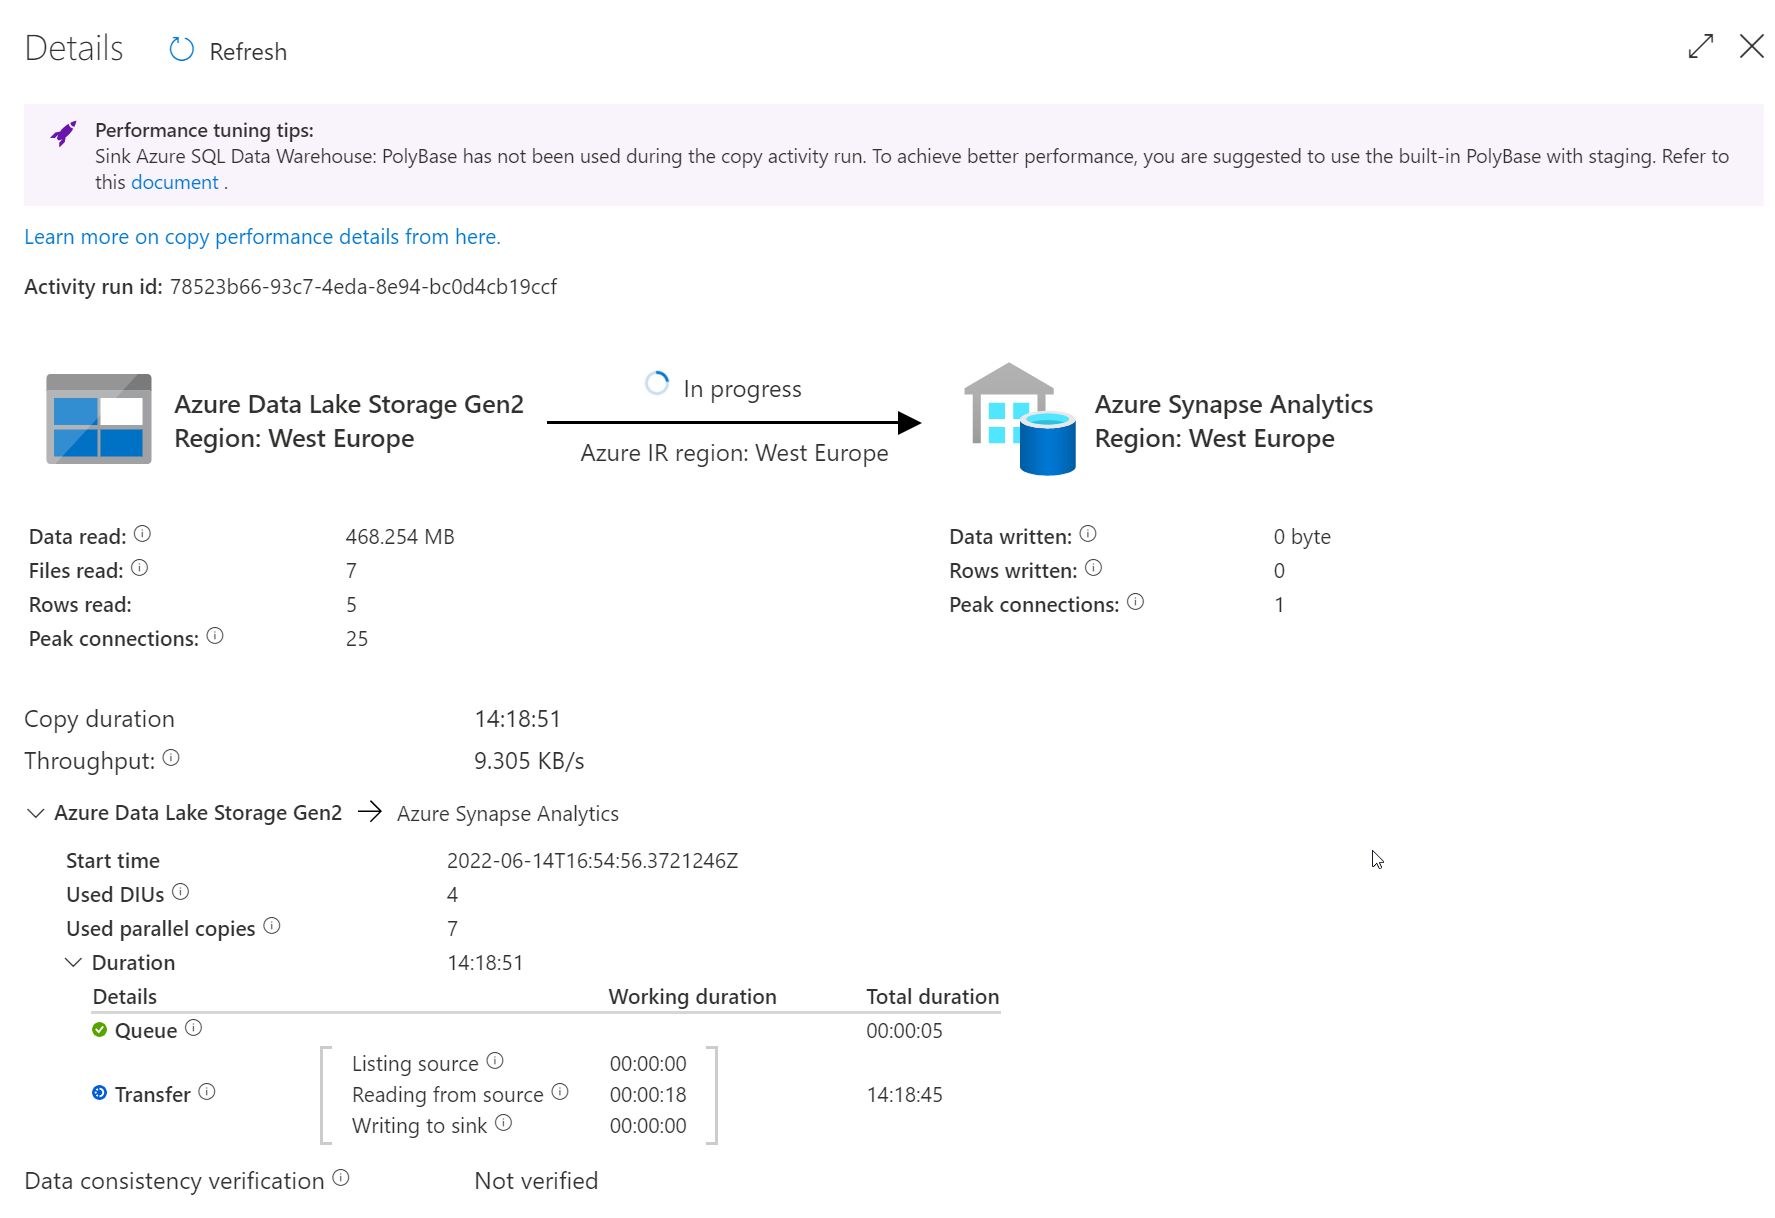Click the Azure IR region West Europe label
The width and height of the screenshot is (1775, 1218).
pos(734,453)
